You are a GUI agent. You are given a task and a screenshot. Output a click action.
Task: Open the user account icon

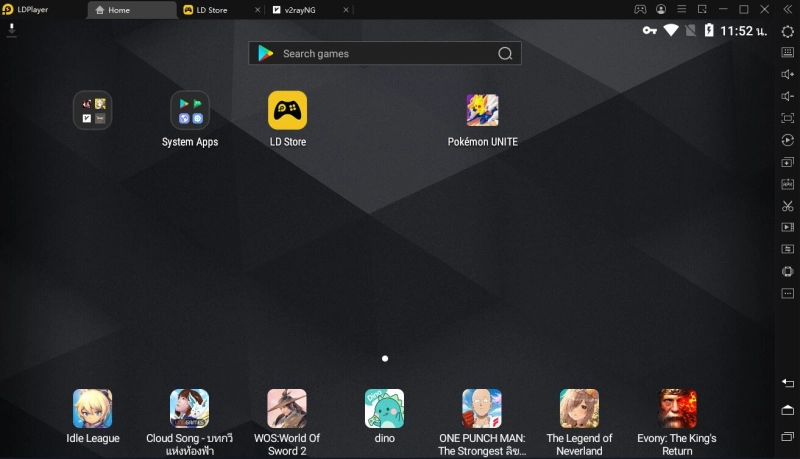[661, 9]
